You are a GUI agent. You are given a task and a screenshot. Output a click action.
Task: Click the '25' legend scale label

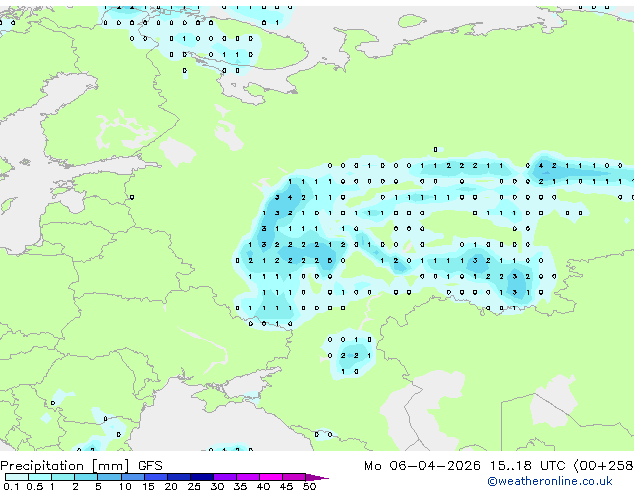(x=194, y=486)
